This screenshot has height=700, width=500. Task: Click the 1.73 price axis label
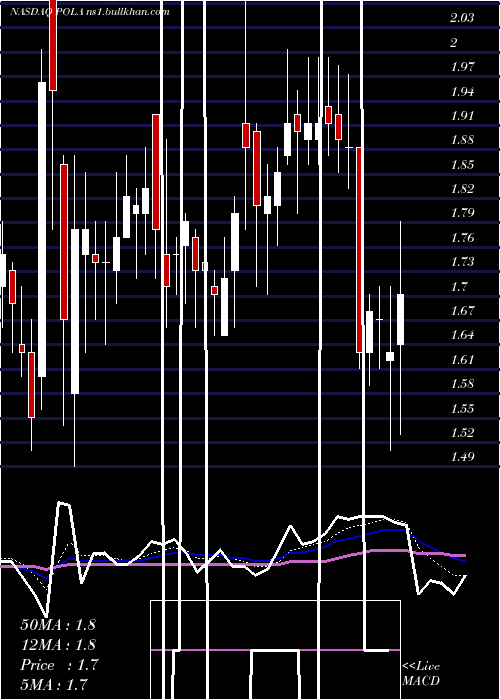pos(462,262)
